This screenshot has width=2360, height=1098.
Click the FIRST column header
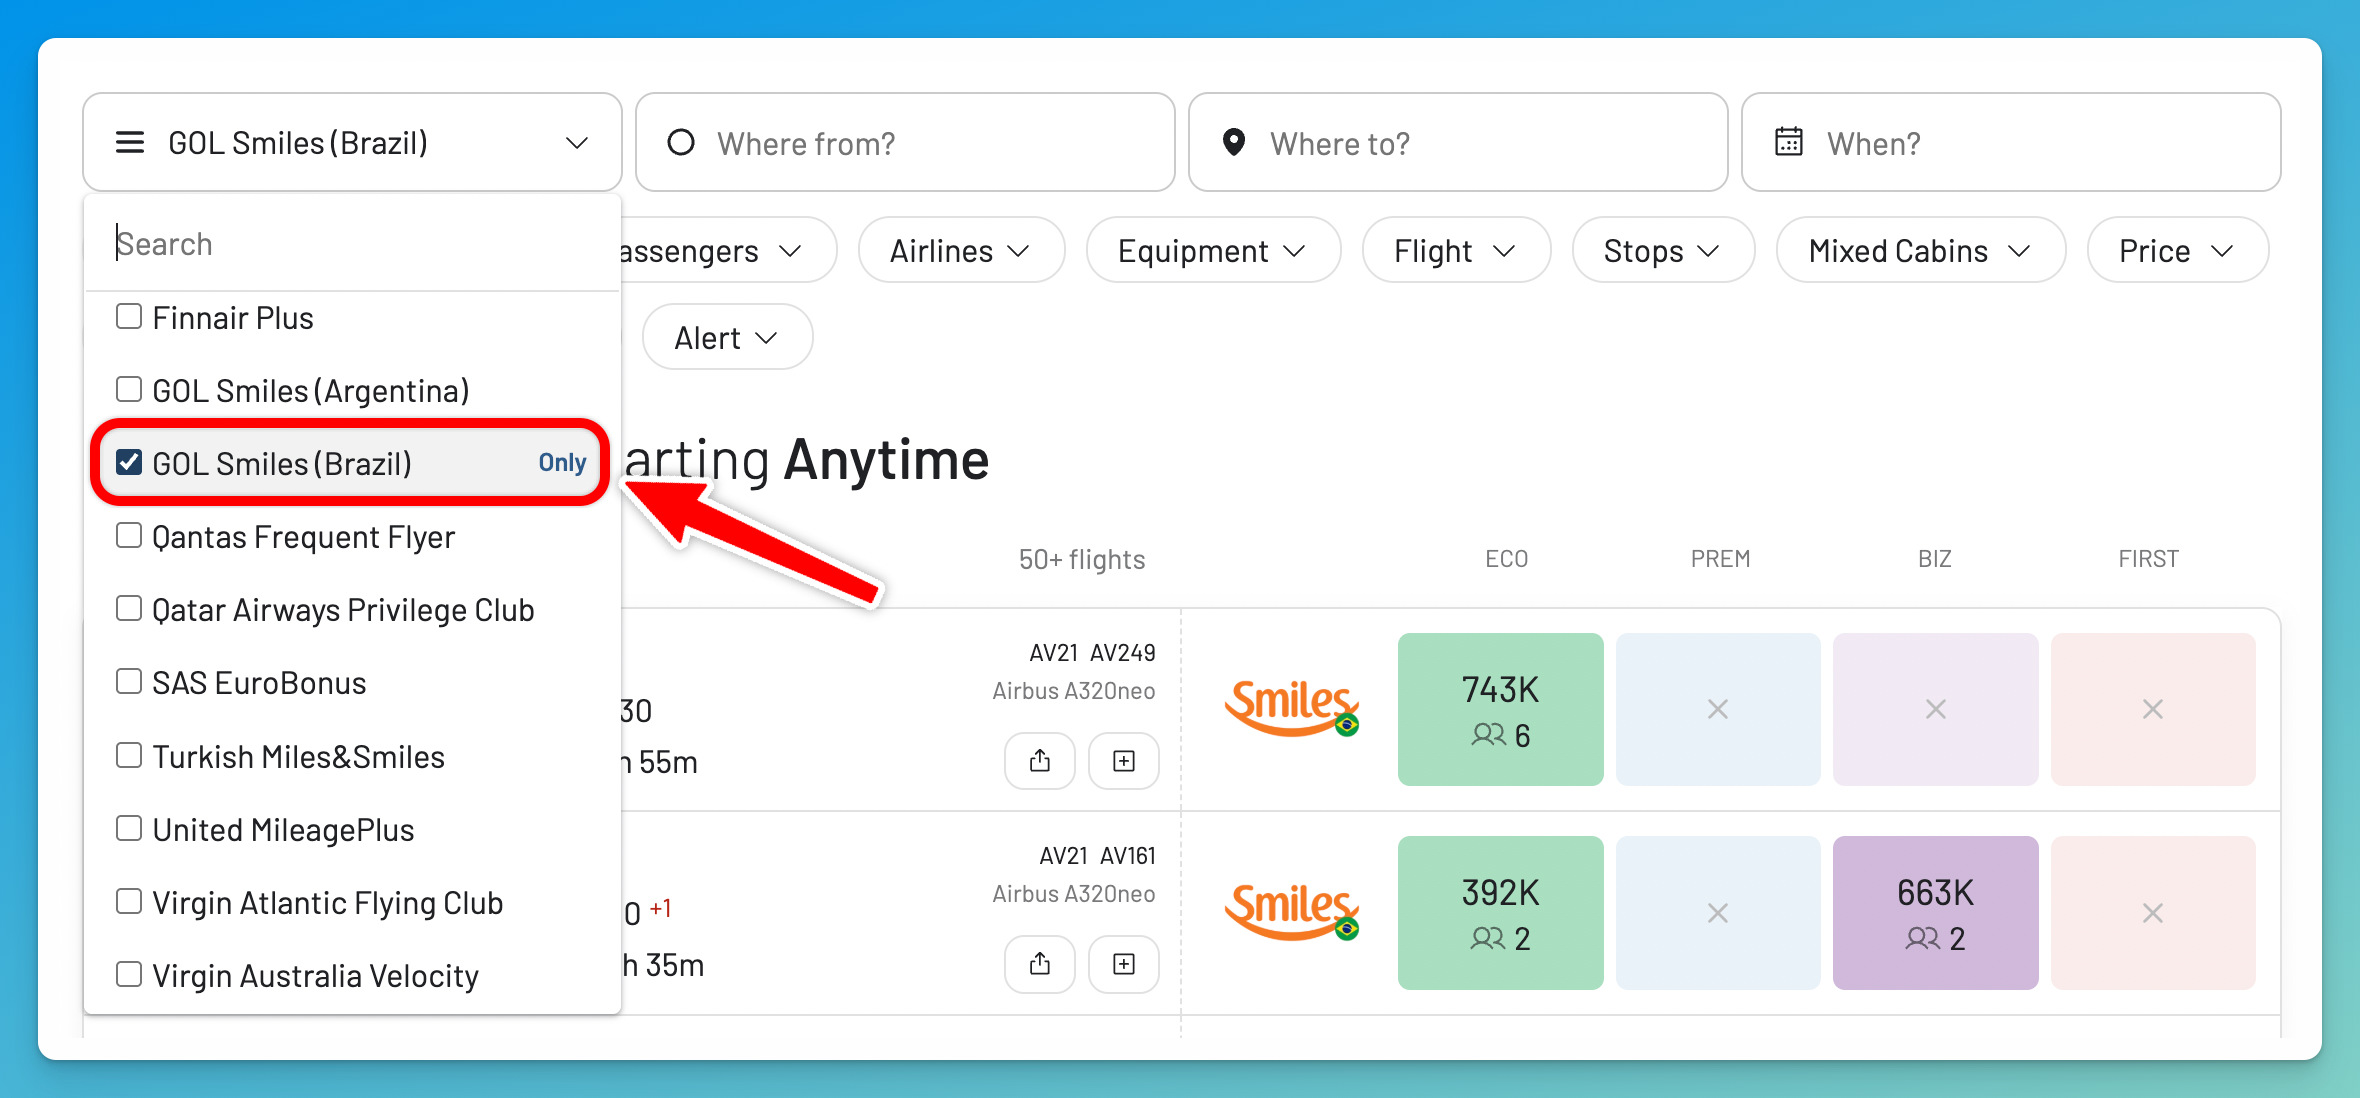(x=2148, y=559)
